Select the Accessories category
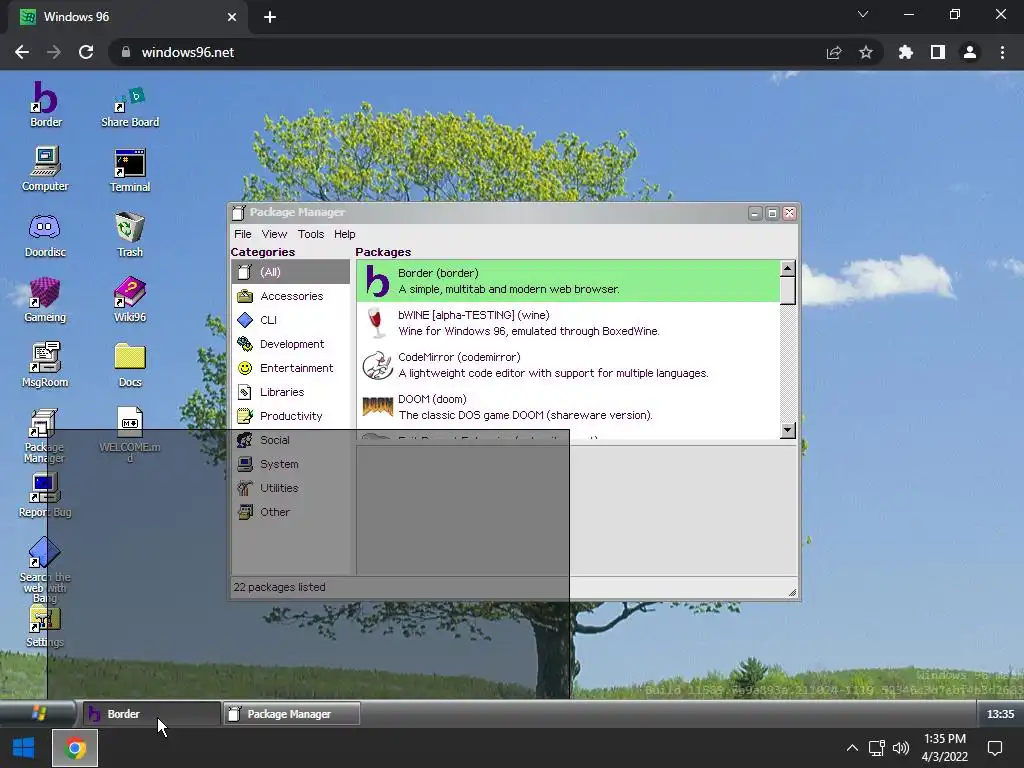 tap(291, 296)
